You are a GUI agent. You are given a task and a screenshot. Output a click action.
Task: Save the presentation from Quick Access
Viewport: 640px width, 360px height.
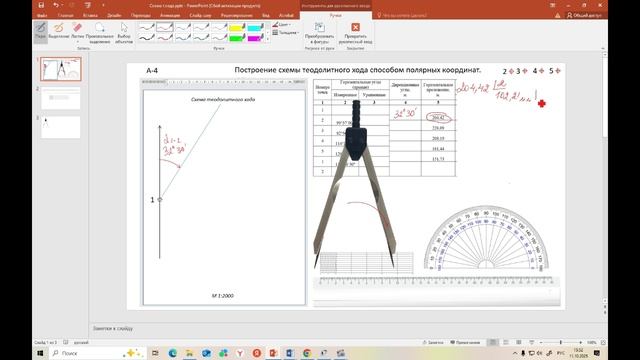[x=41, y=5]
